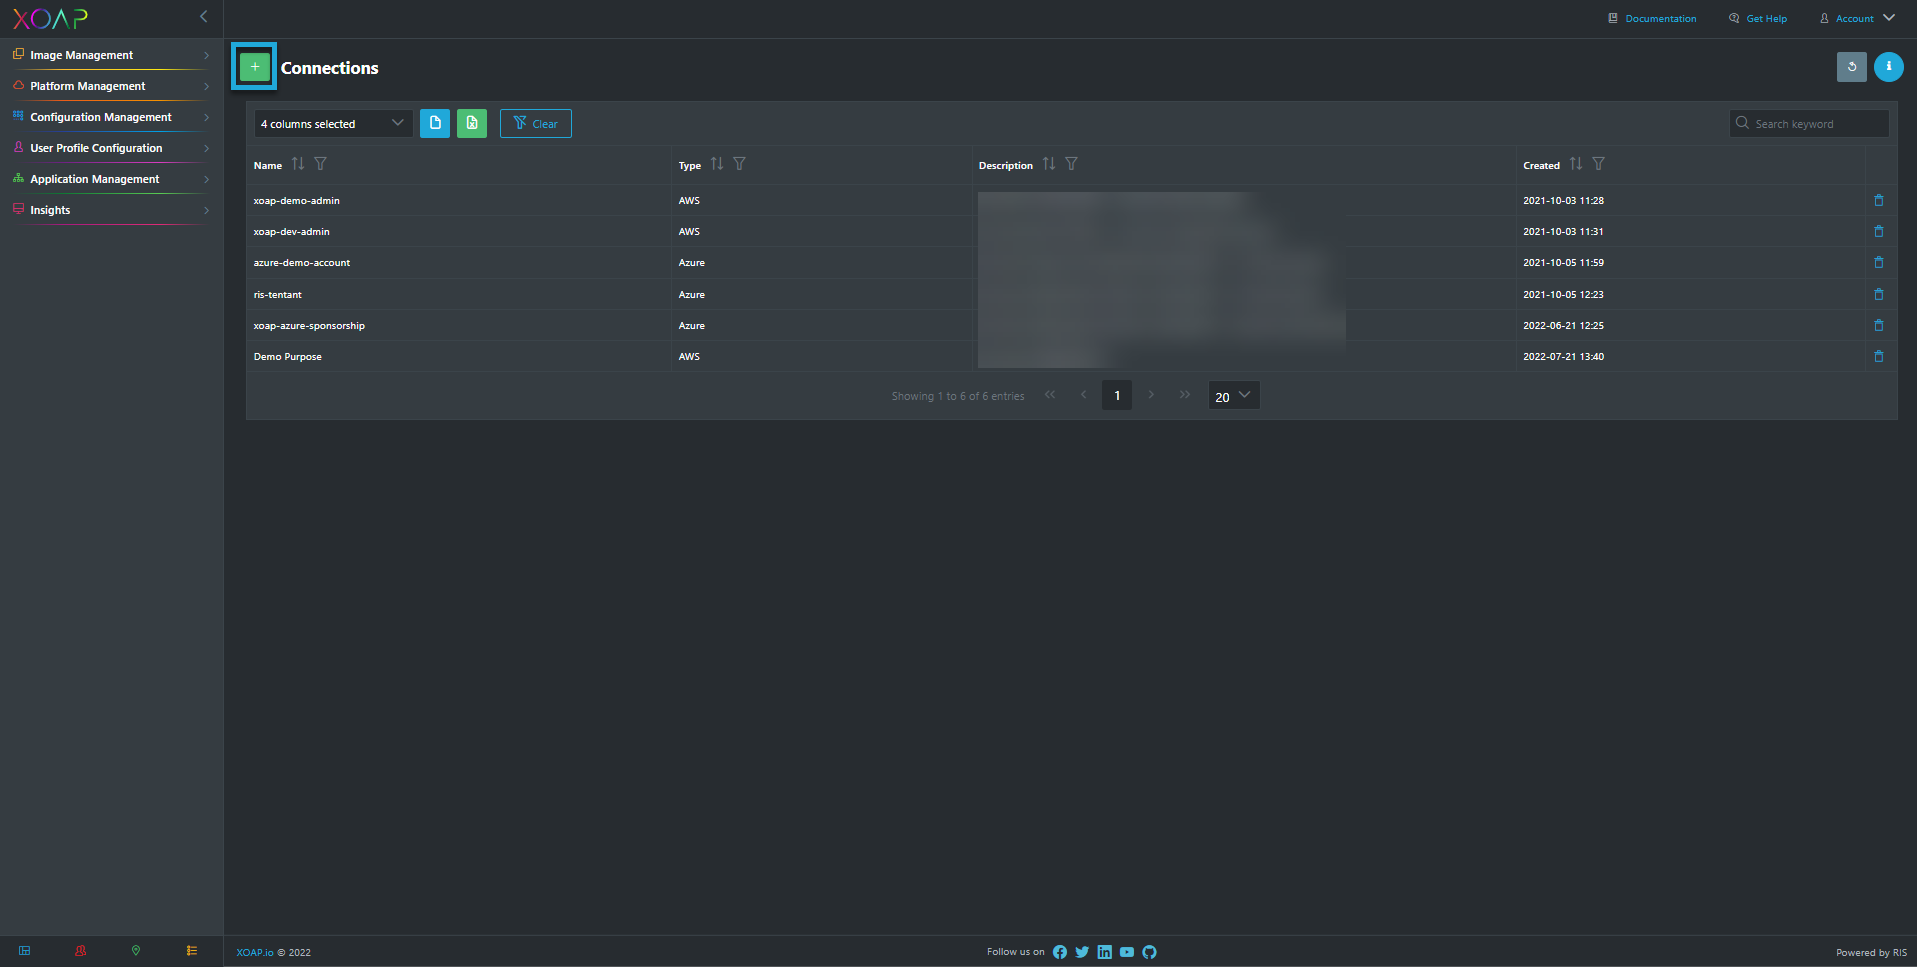Go to the first page double arrow
The image size is (1917, 967).
pos(1050,395)
